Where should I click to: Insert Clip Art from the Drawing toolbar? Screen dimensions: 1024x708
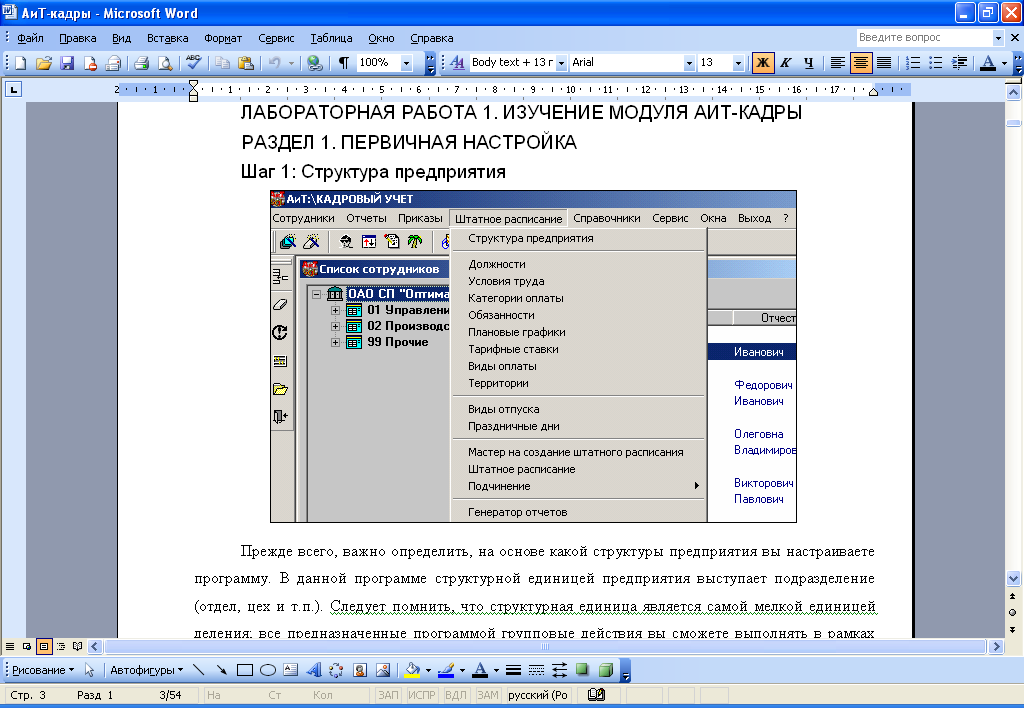360,669
